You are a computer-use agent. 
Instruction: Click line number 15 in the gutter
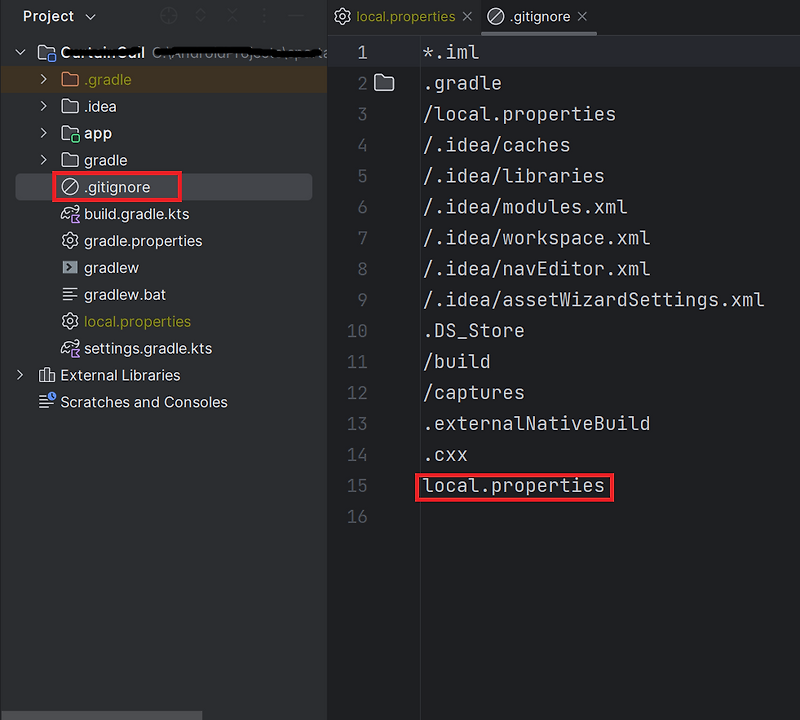click(x=357, y=486)
